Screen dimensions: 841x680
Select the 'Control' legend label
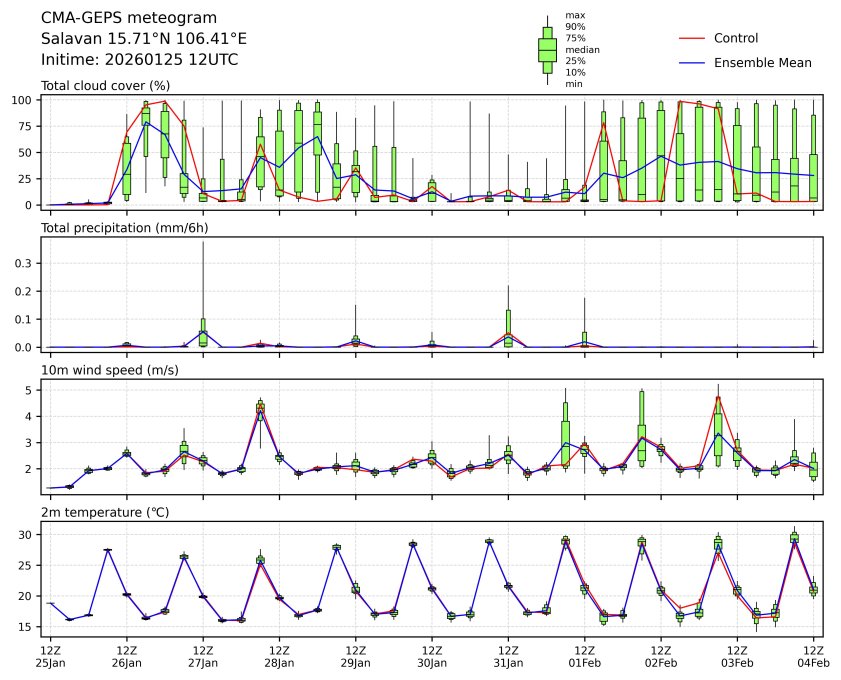[x=735, y=38]
